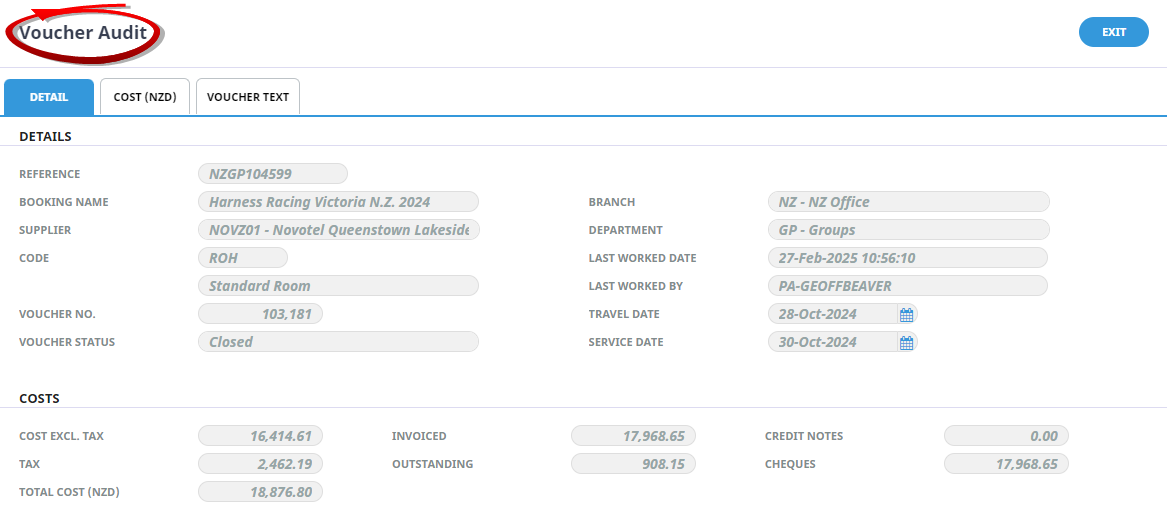This screenshot has height=521, width=1167.
Task: Switch to the Detail tab
Action: pyautogui.click(x=49, y=97)
